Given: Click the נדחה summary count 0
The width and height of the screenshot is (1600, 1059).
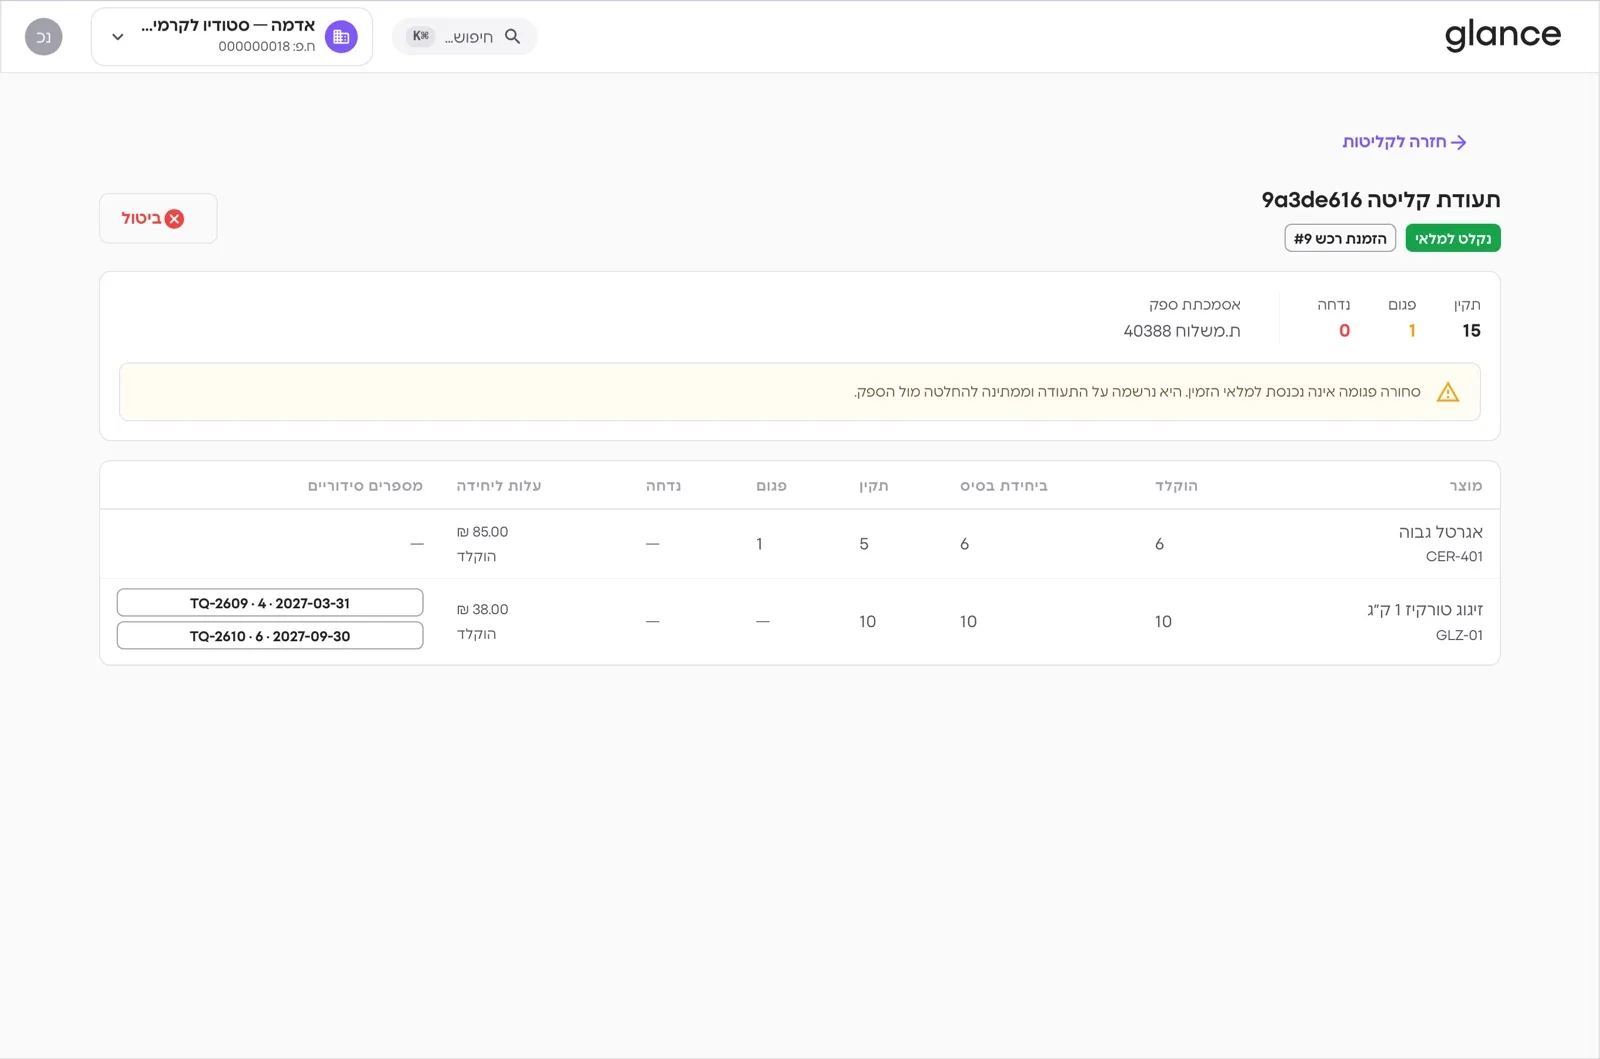Looking at the screenshot, I should 1344,331.
